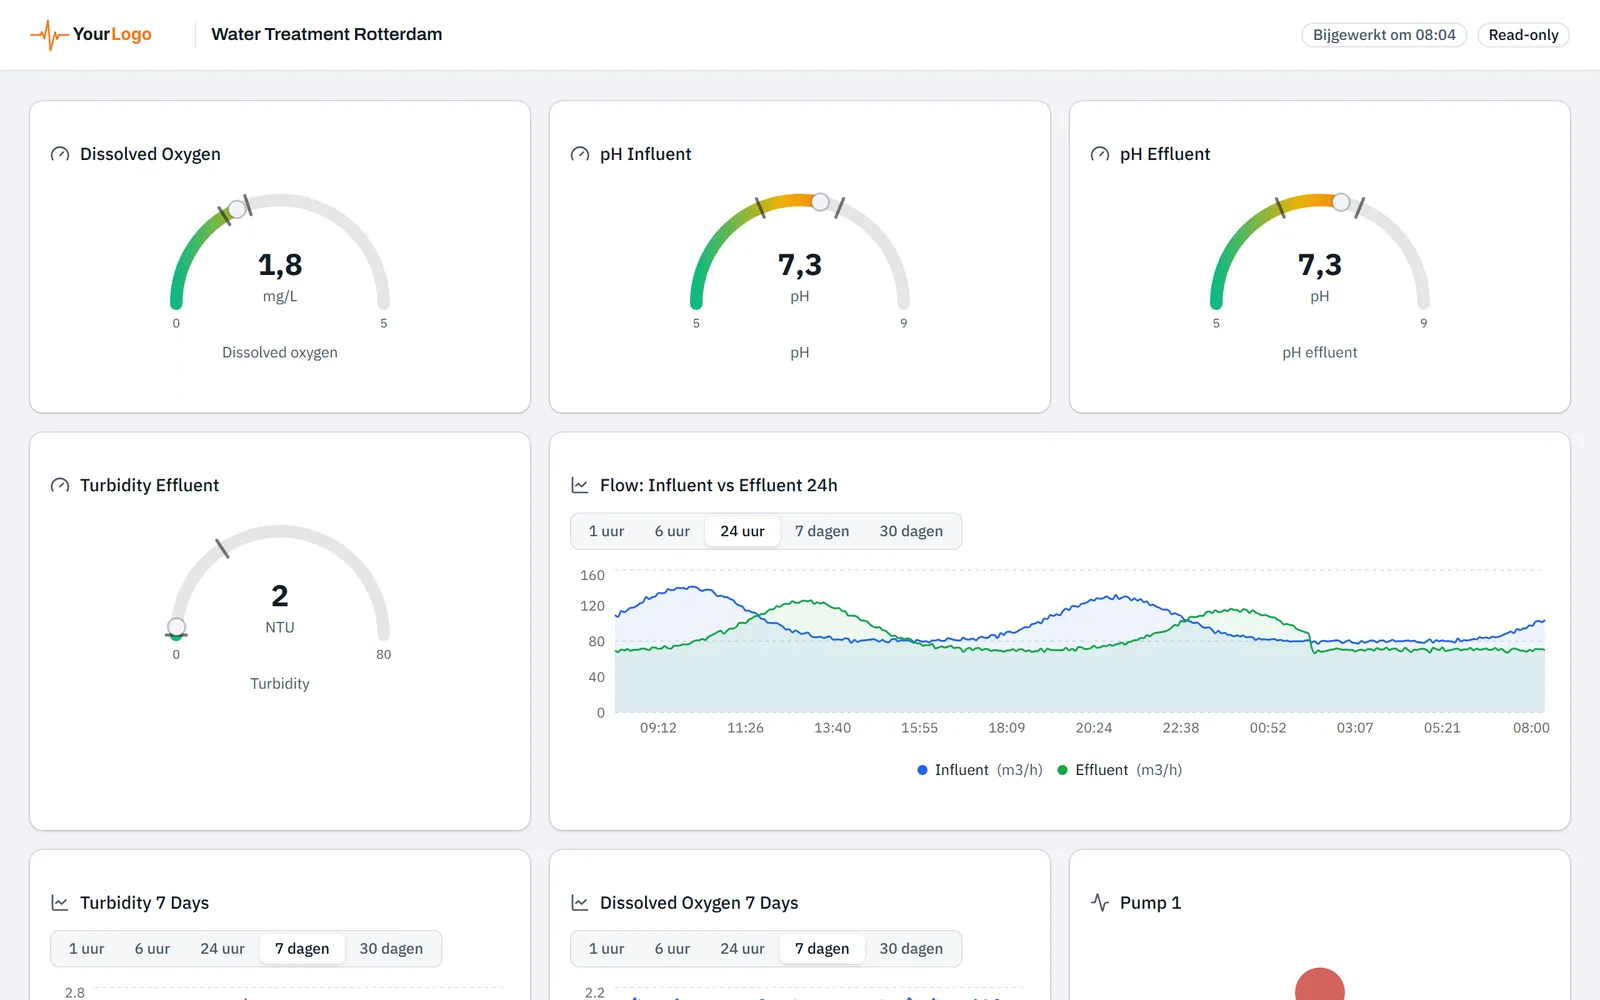Screen dimensions: 1600x1000
Task: Select 1 uur range in Flow chart
Action: coord(606,531)
